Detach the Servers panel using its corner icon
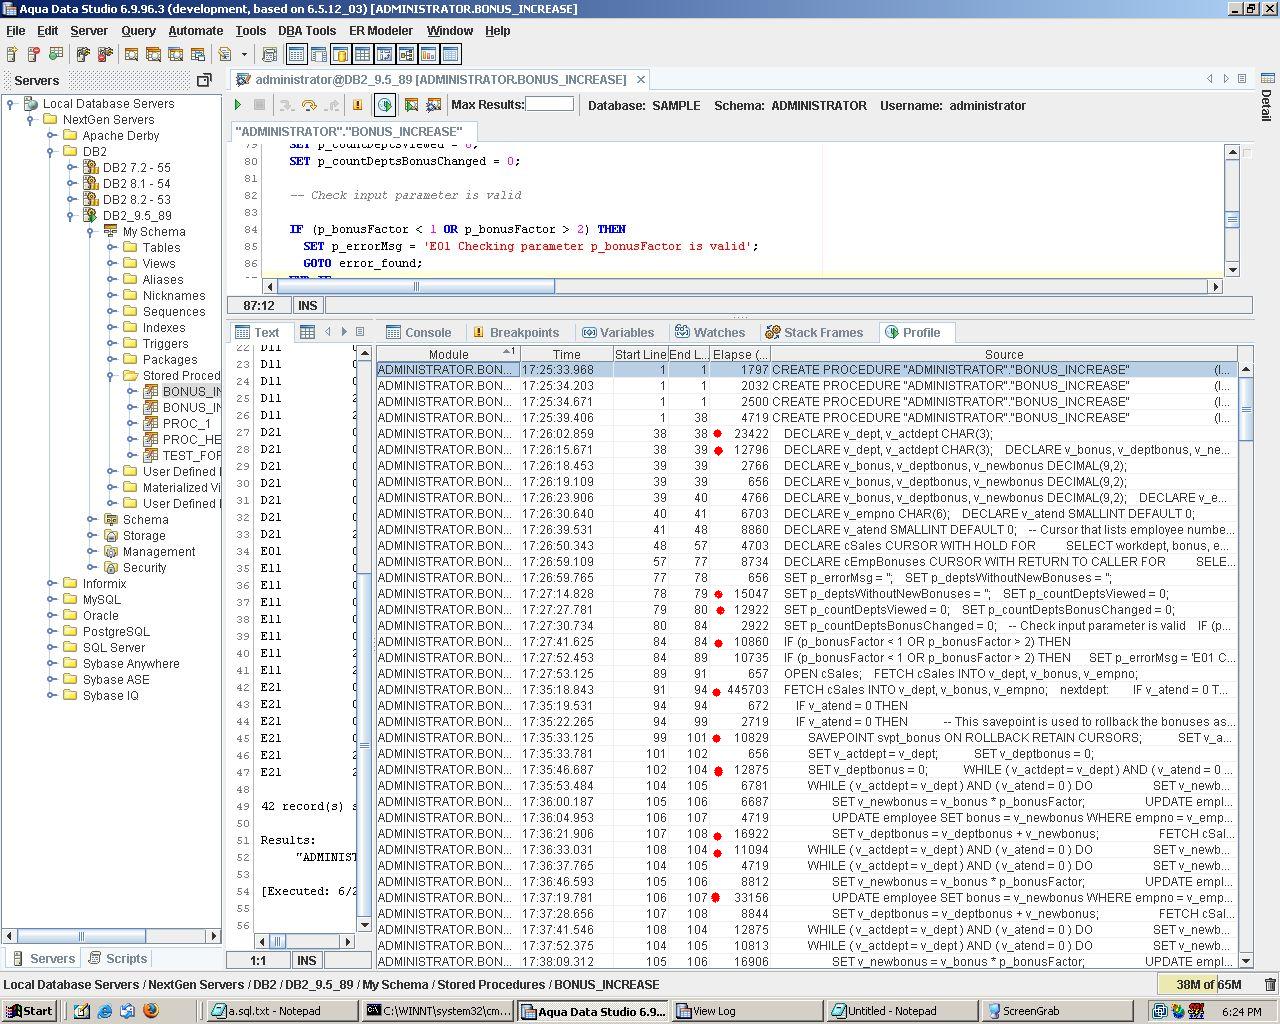Viewport: 1280px width, 1024px height. [x=204, y=80]
